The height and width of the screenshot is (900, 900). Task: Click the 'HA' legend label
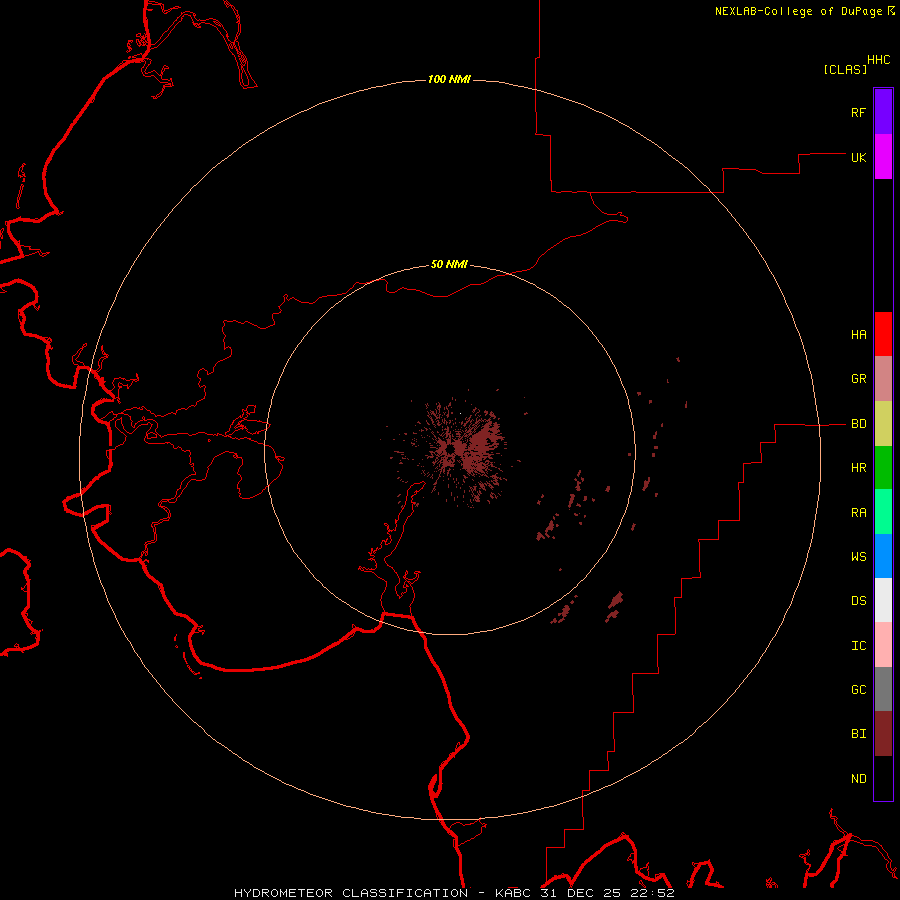[859, 334]
